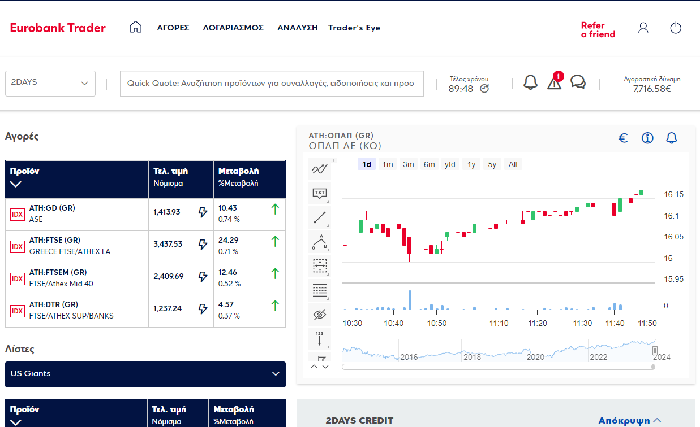The width and height of the screenshot is (700, 427).
Task: Set a price alert bell on ΟΠΑΠ chart
Action: pyautogui.click(x=671, y=138)
